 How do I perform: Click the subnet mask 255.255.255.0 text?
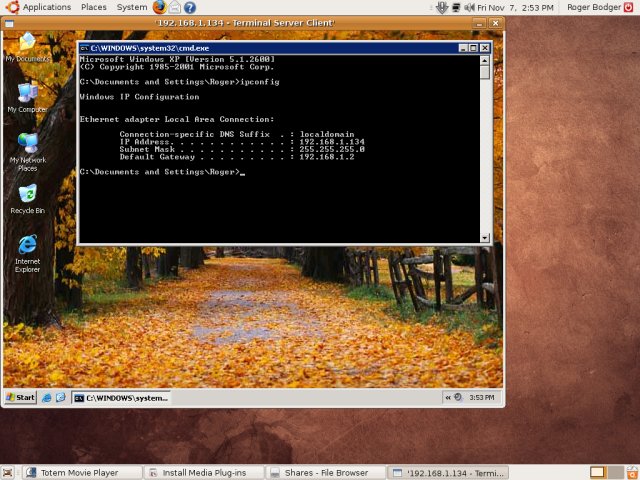tap(332, 149)
